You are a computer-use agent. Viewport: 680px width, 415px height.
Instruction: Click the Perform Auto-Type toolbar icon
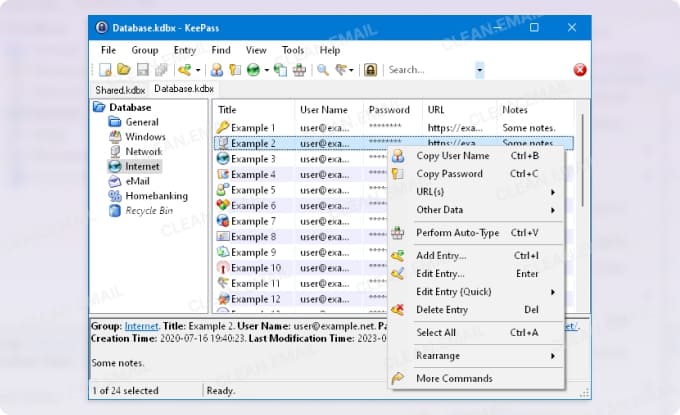[299, 70]
